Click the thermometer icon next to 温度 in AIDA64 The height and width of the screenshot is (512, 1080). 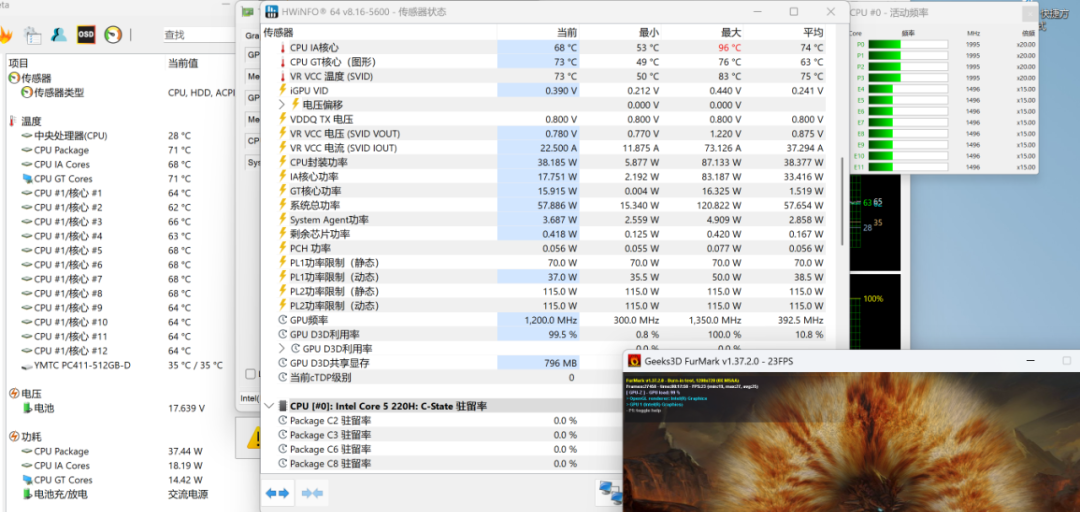pyautogui.click(x=12, y=121)
